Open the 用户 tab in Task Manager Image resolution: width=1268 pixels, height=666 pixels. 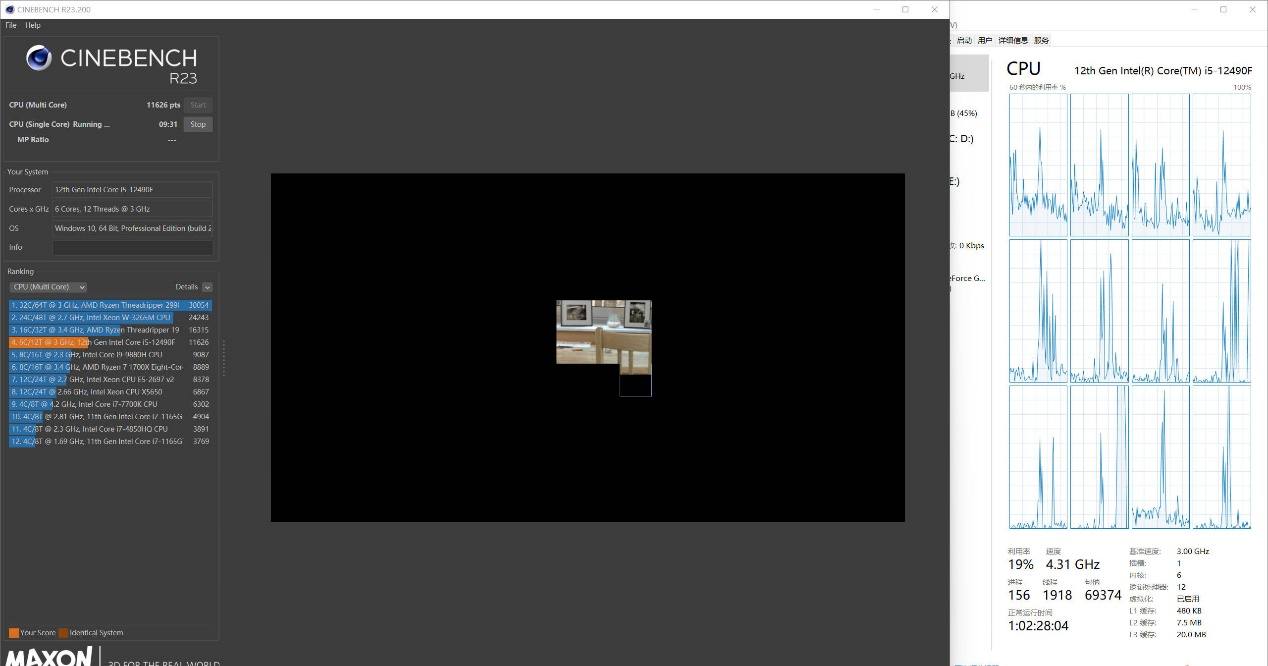click(x=985, y=40)
